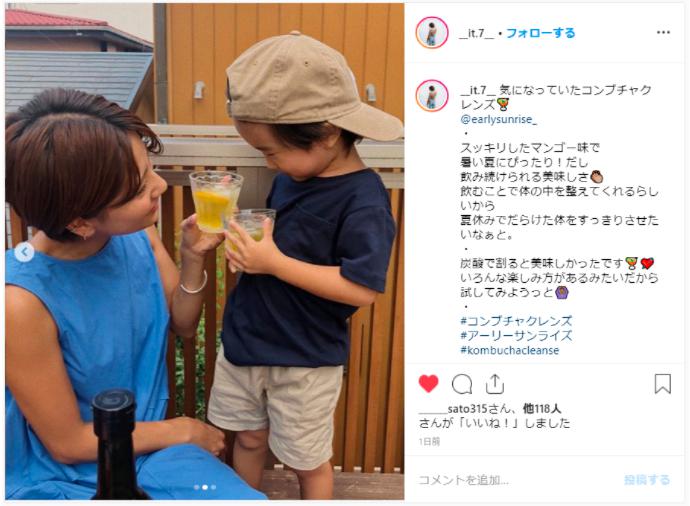Screen dimensions: 690x506
Task: Open the caption profile avatar of _it.7_
Action: click(432, 95)
